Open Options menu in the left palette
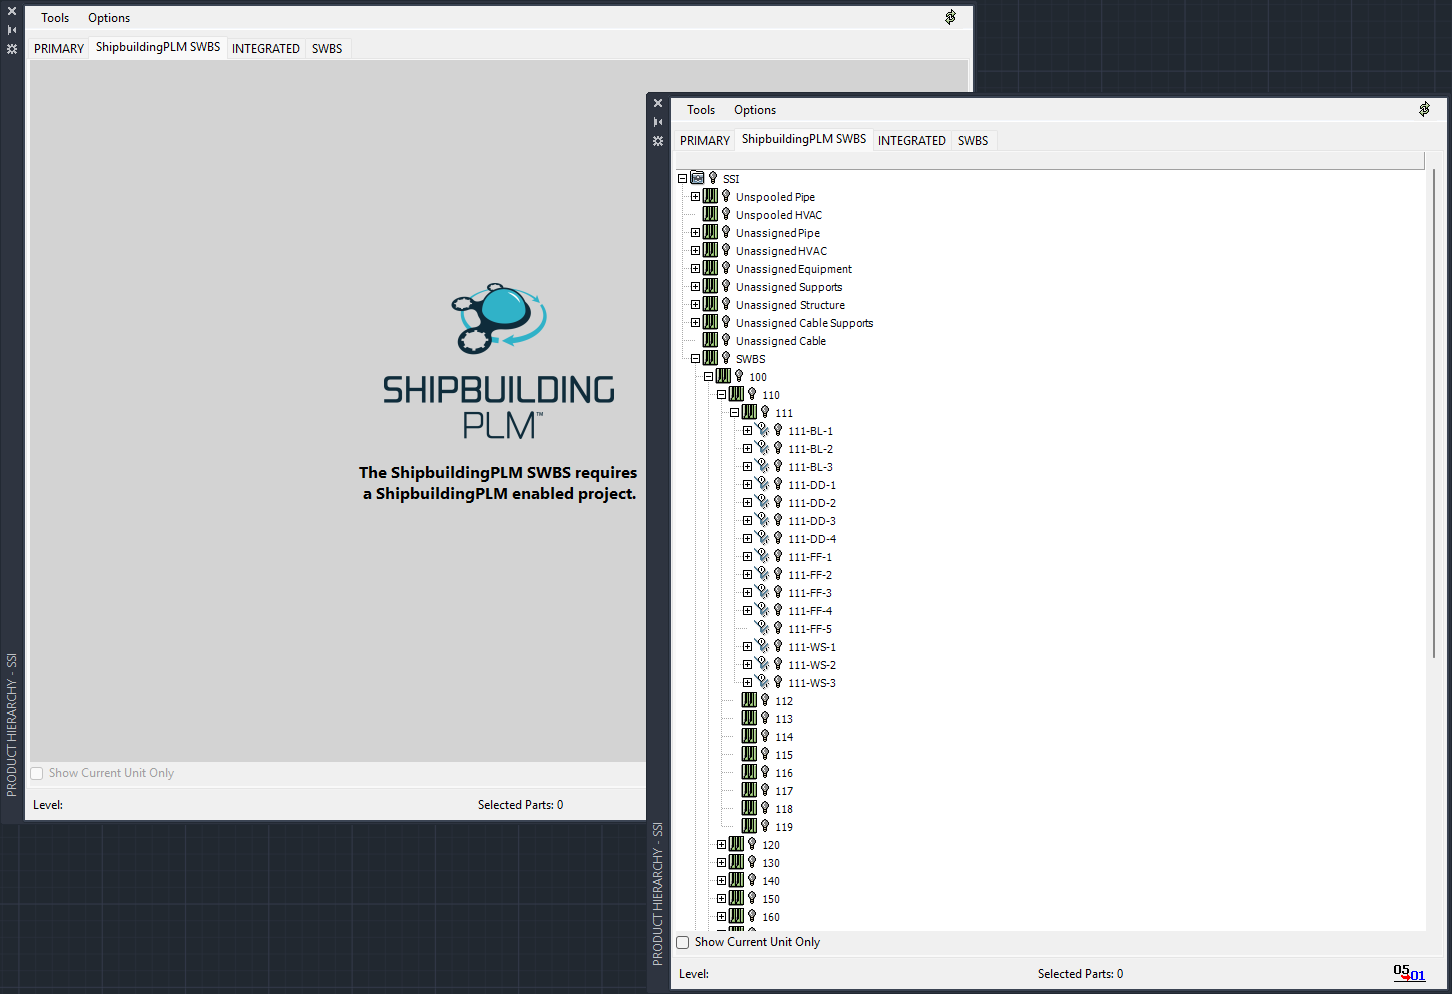This screenshot has width=1452, height=994. tap(109, 18)
